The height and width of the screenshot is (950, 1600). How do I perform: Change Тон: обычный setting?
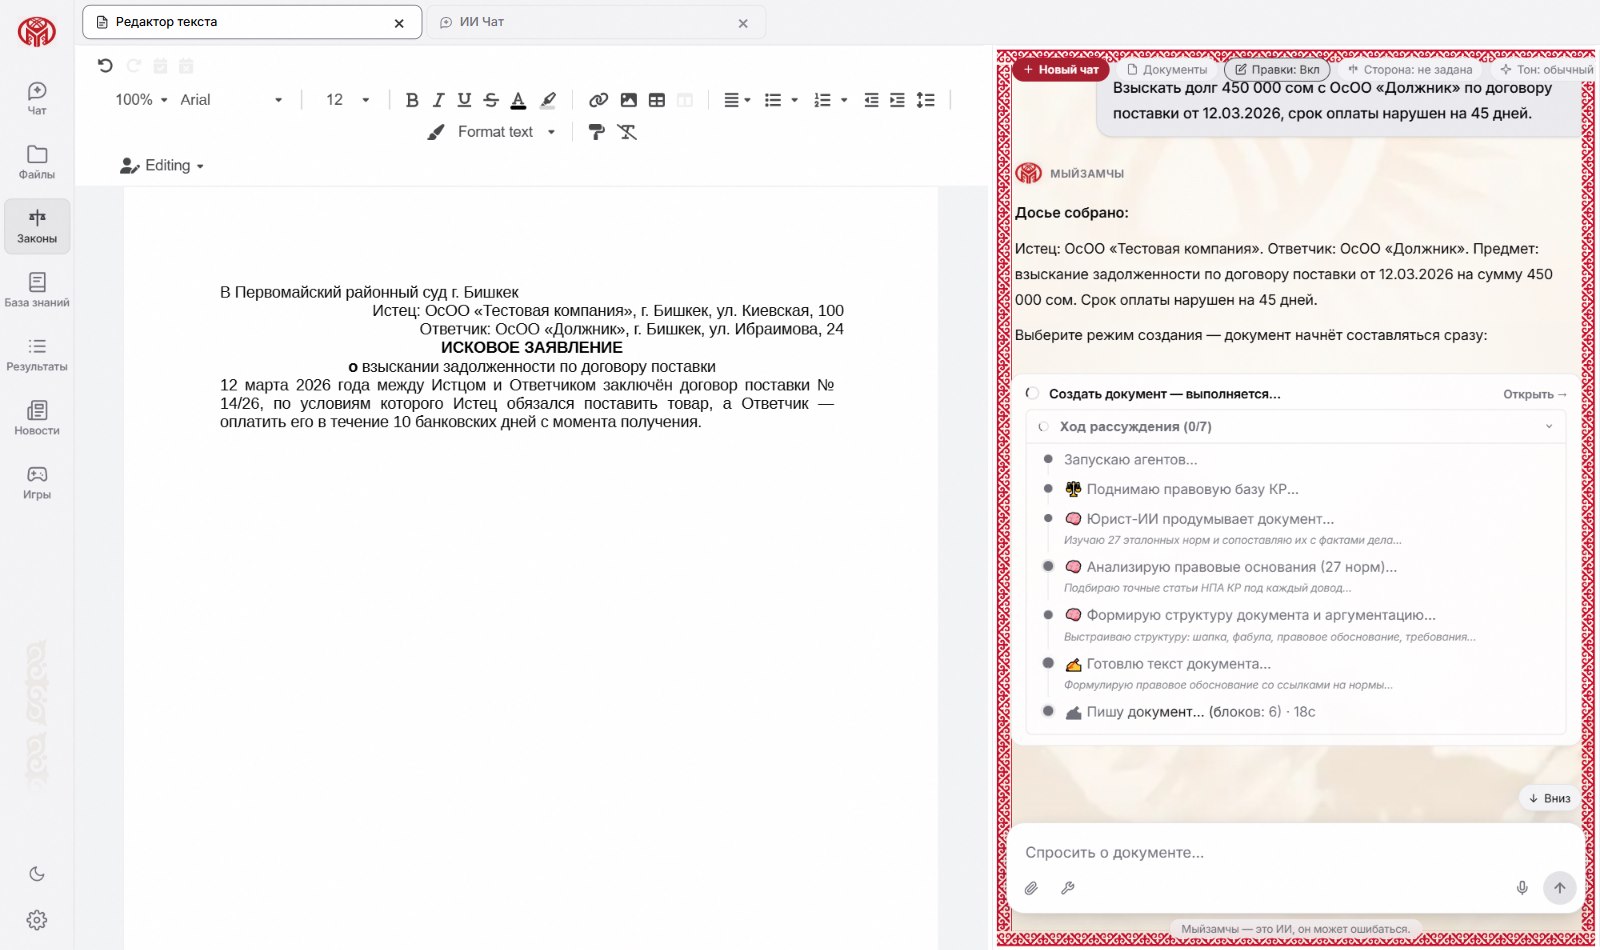[1546, 70]
